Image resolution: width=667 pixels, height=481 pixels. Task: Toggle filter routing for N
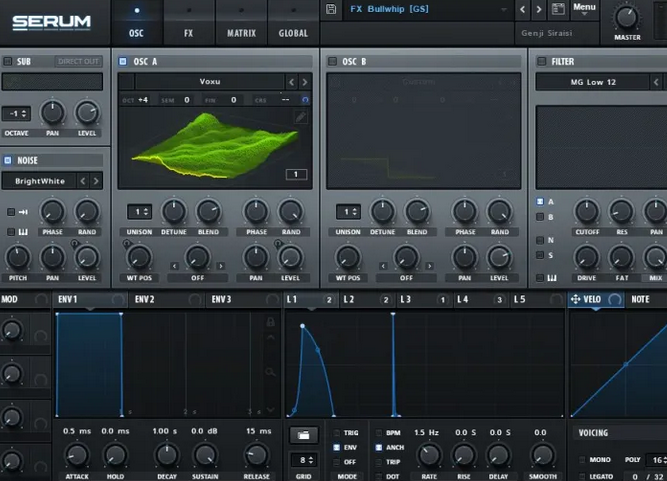click(x=540, y=240)
